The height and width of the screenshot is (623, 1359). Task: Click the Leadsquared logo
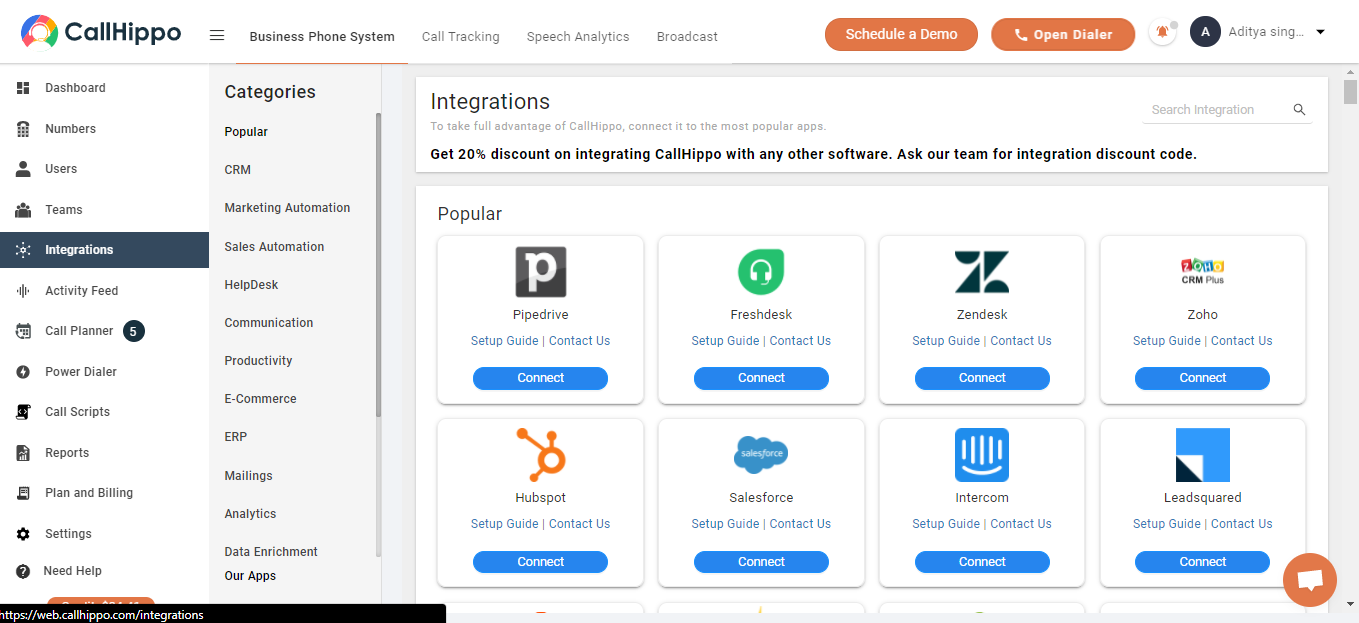click(1202, 455)
